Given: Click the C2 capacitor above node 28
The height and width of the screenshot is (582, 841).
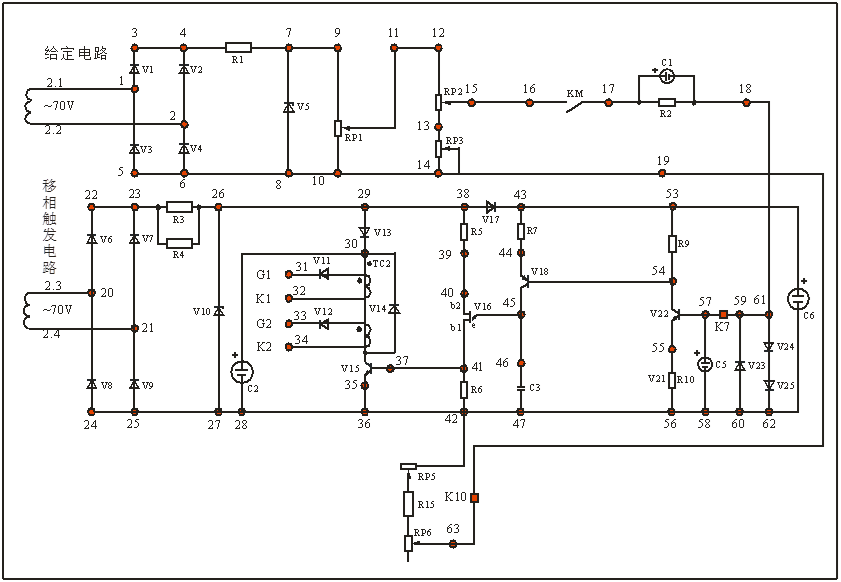Looking at the screenshot, I should tap(242, 371).
